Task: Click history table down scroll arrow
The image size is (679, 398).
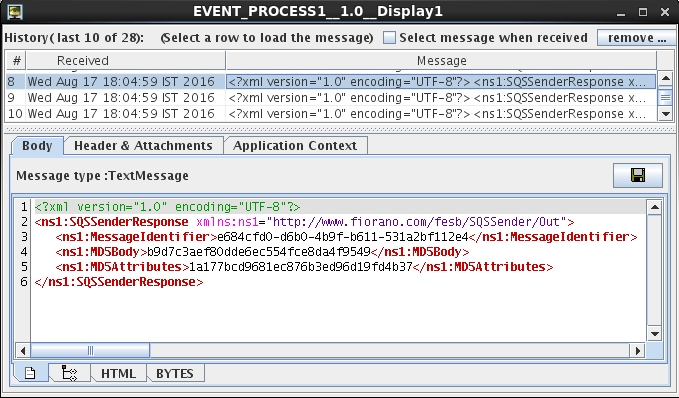Action: [666, 114]
